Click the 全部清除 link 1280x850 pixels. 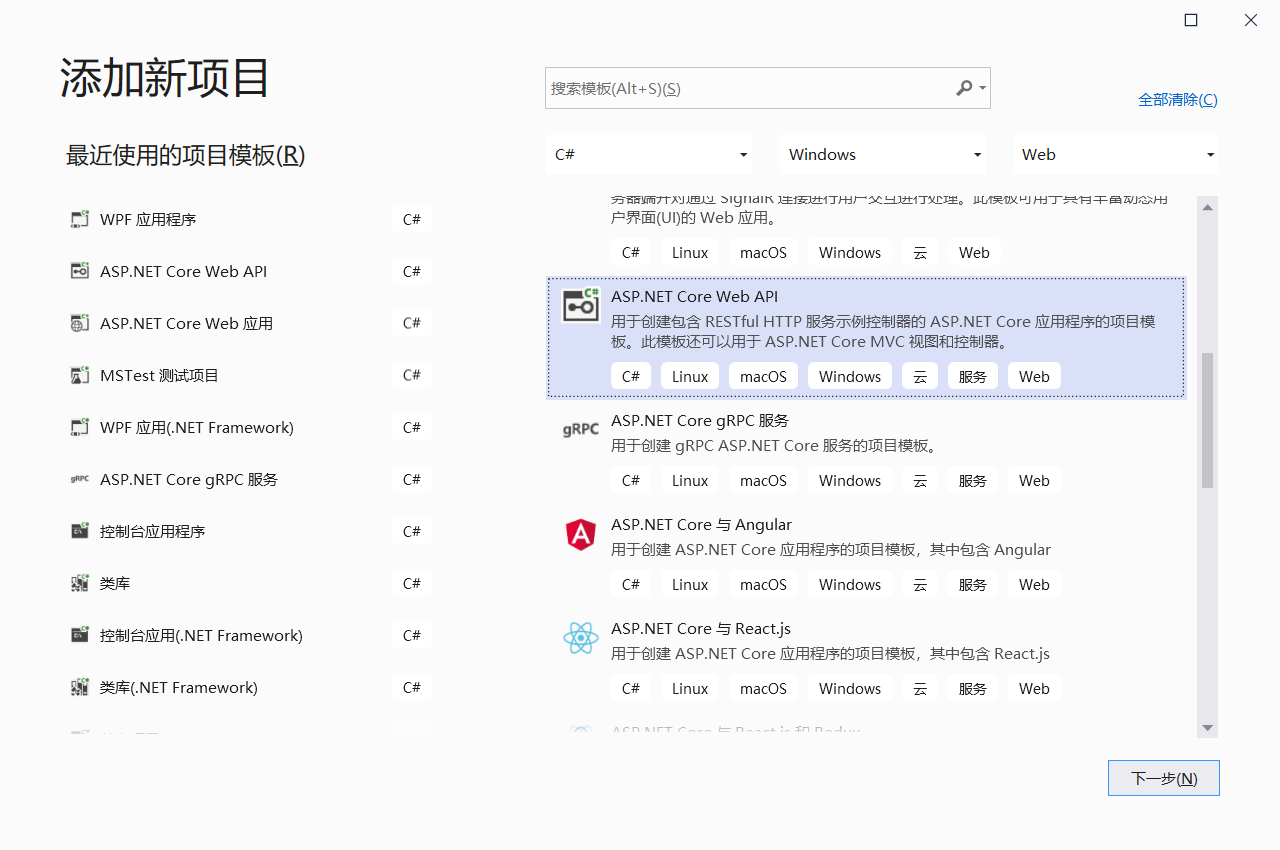1178,99
